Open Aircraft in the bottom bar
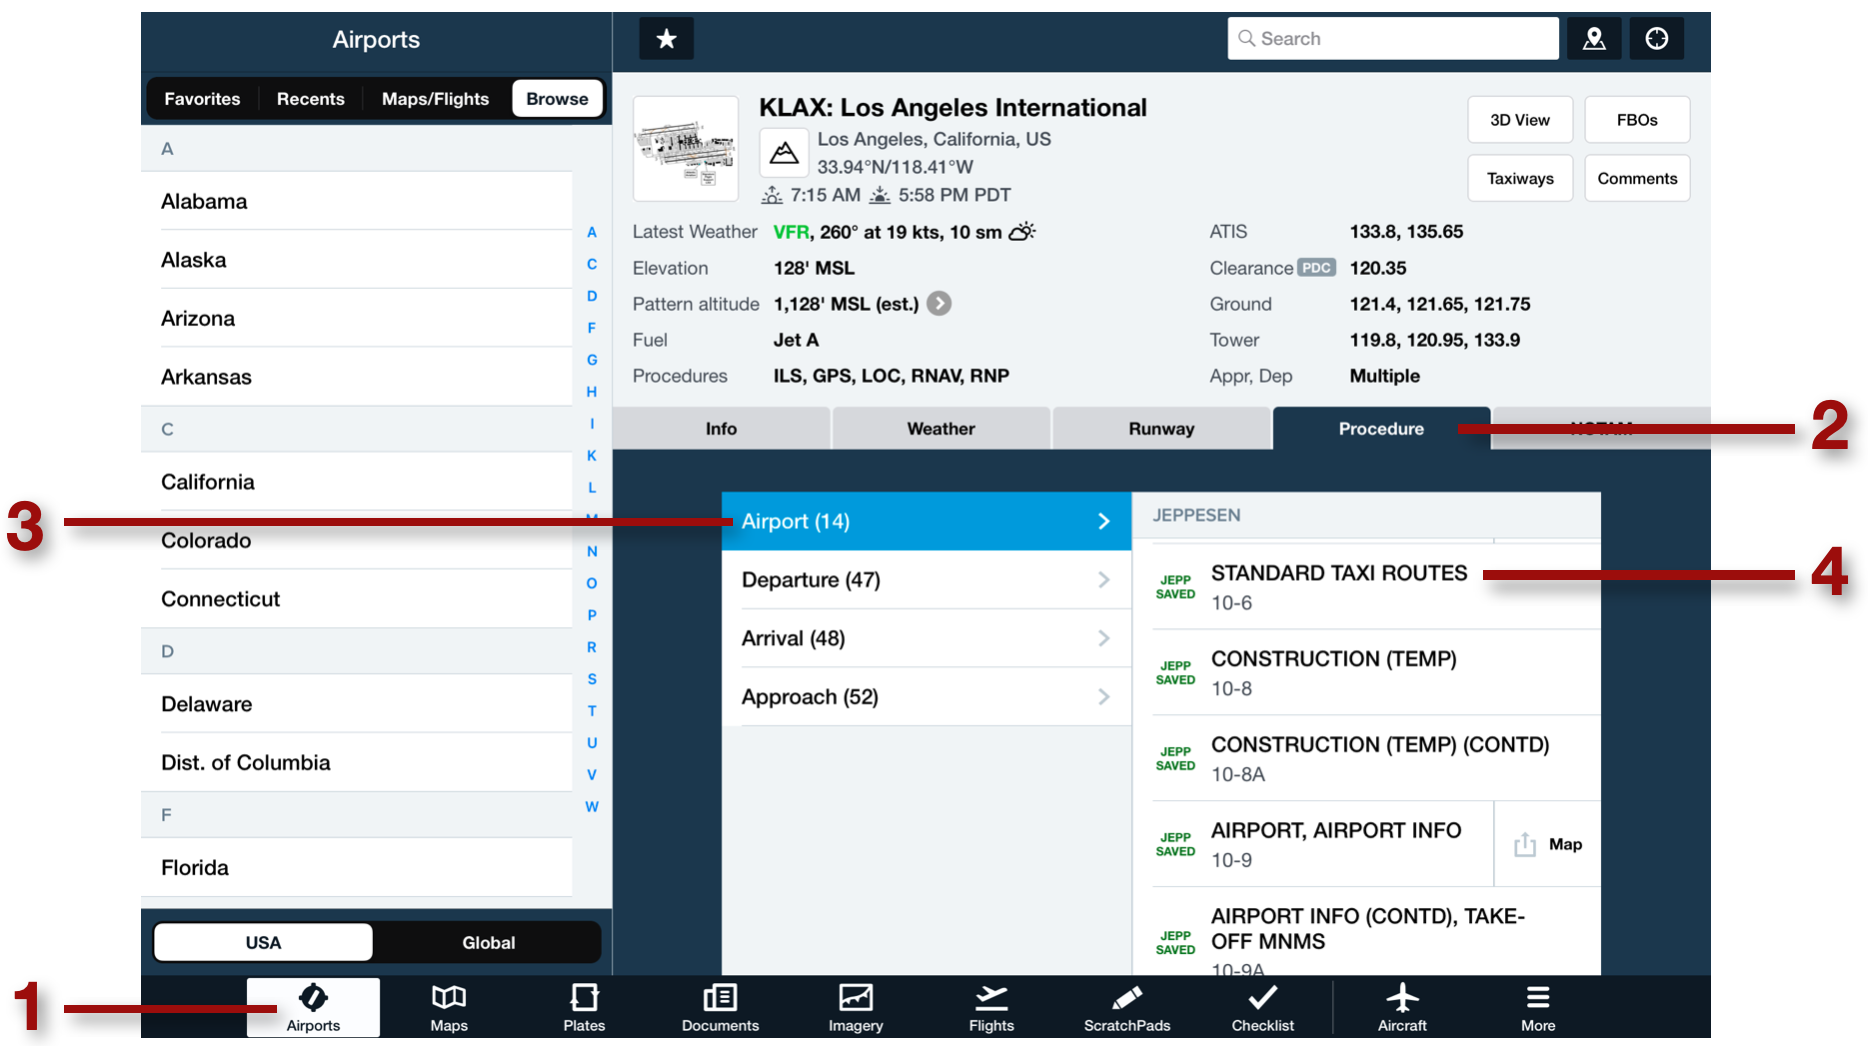 pos(1402,1007)
